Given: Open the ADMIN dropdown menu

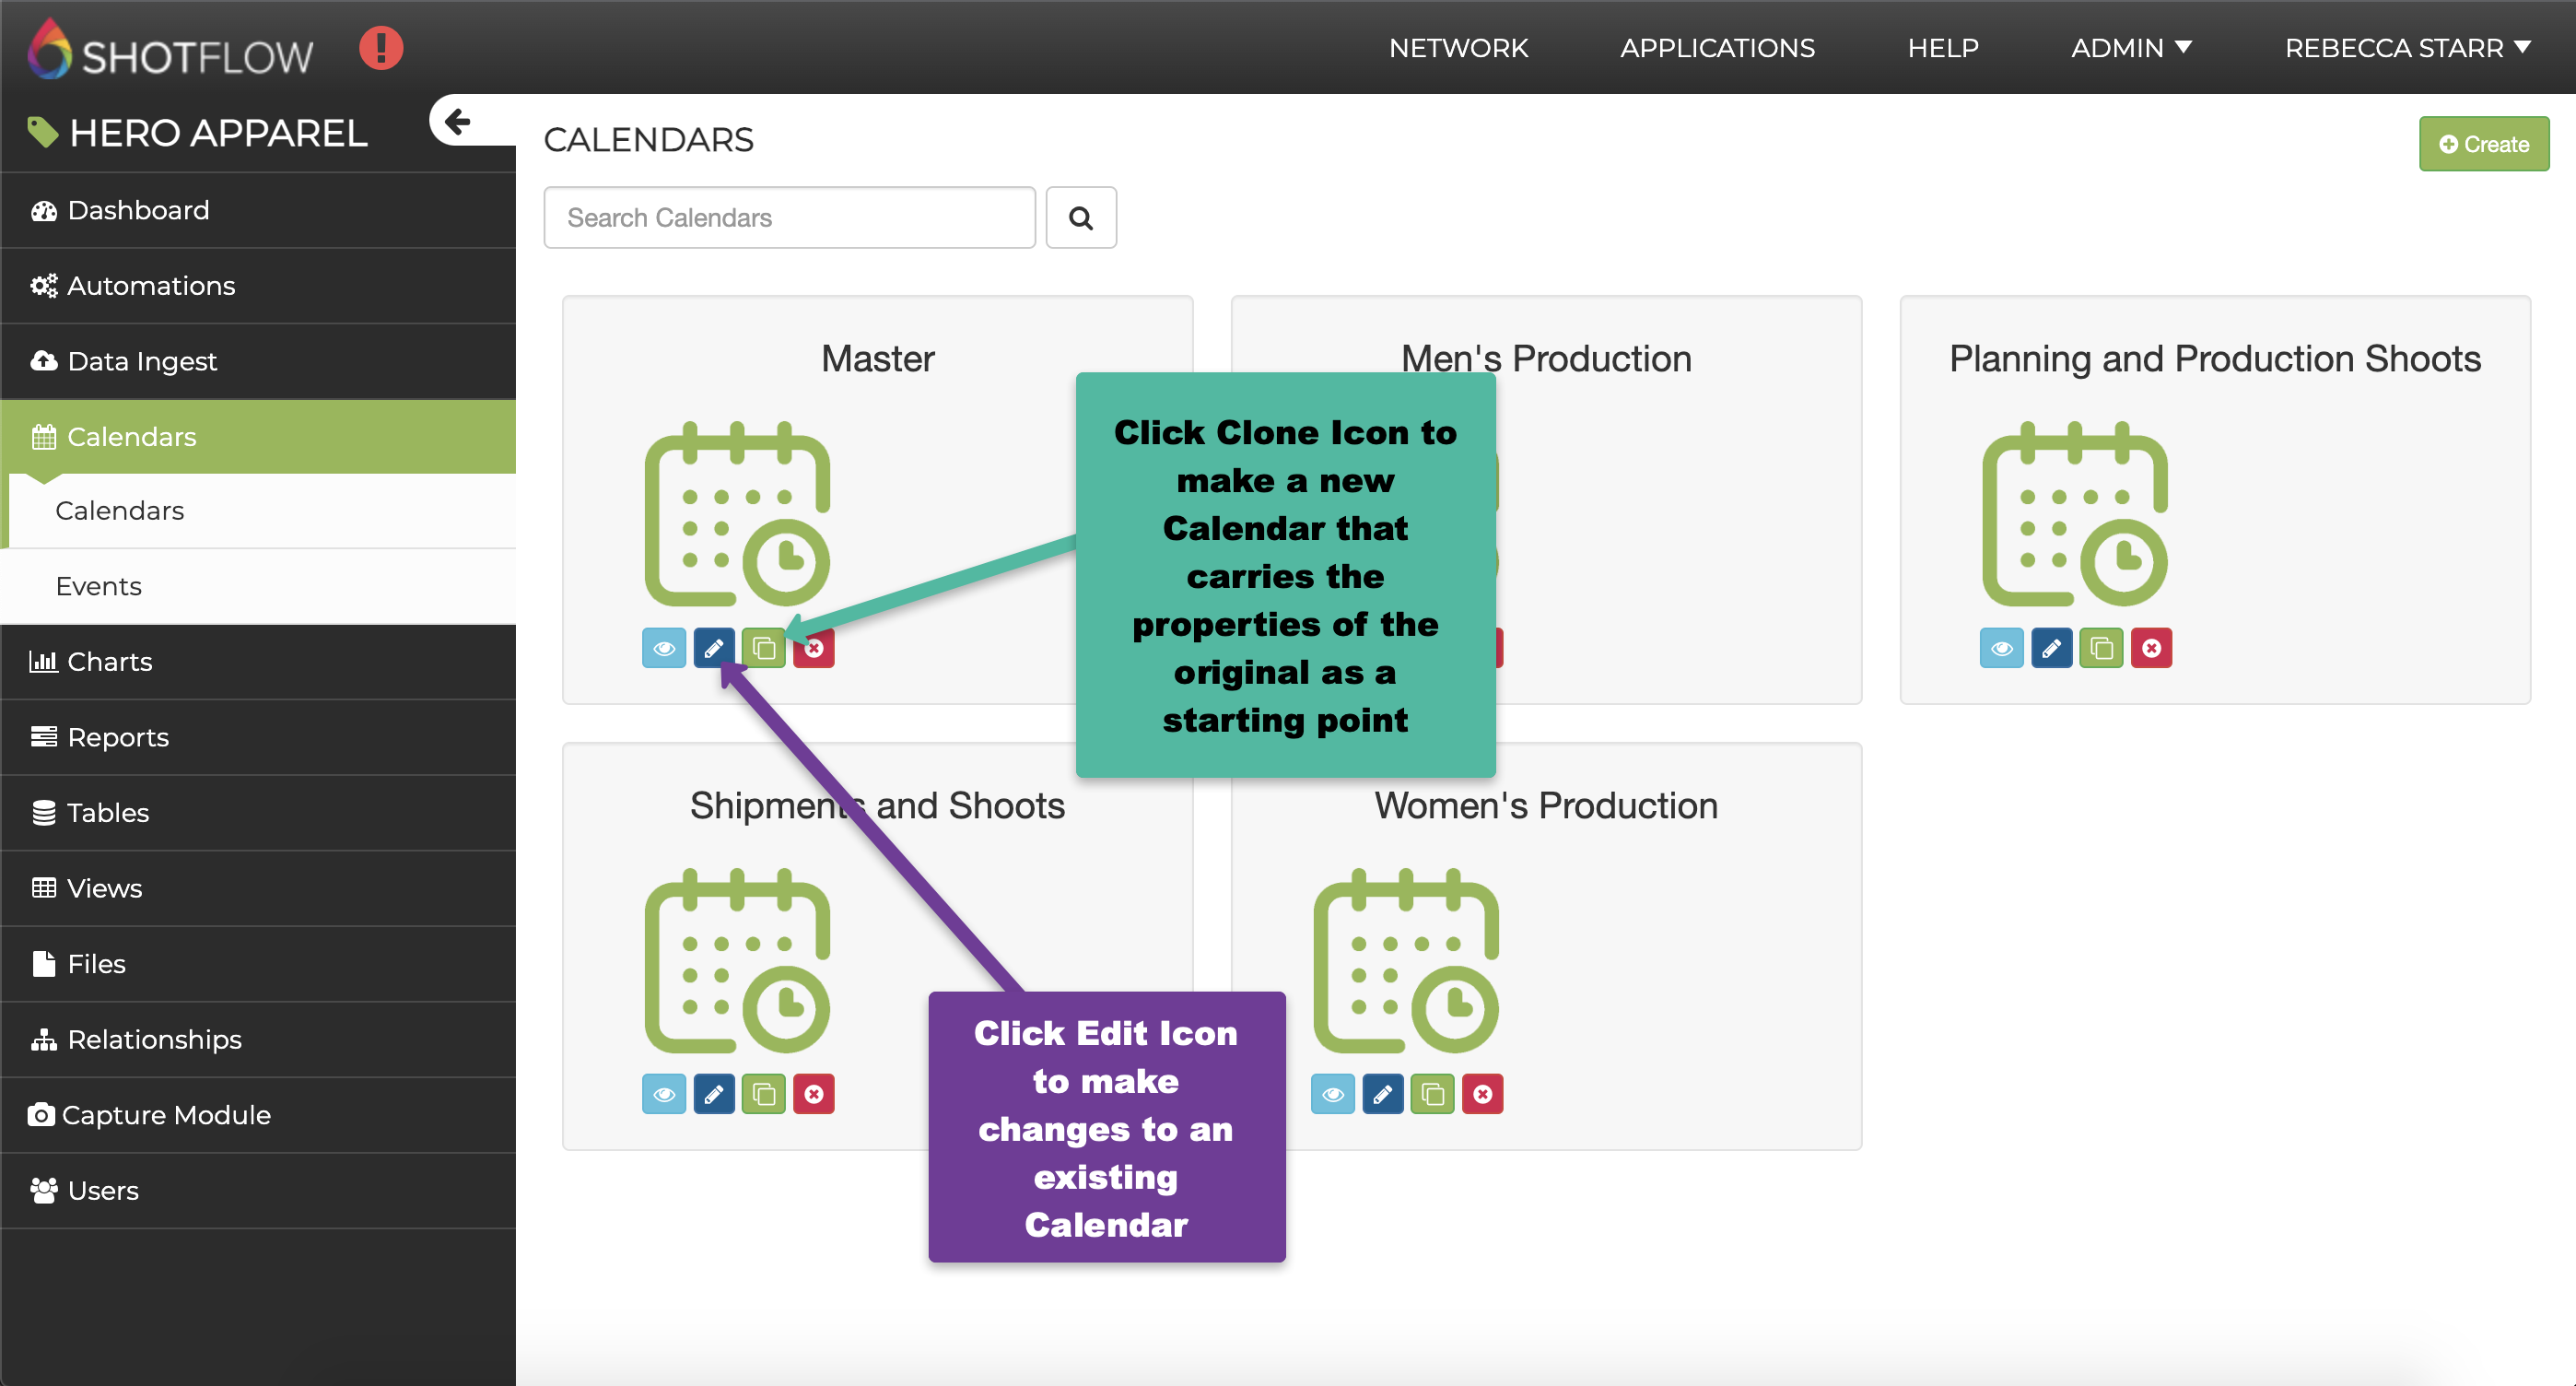Looking at the screenshot, I should click(2131, 48).
